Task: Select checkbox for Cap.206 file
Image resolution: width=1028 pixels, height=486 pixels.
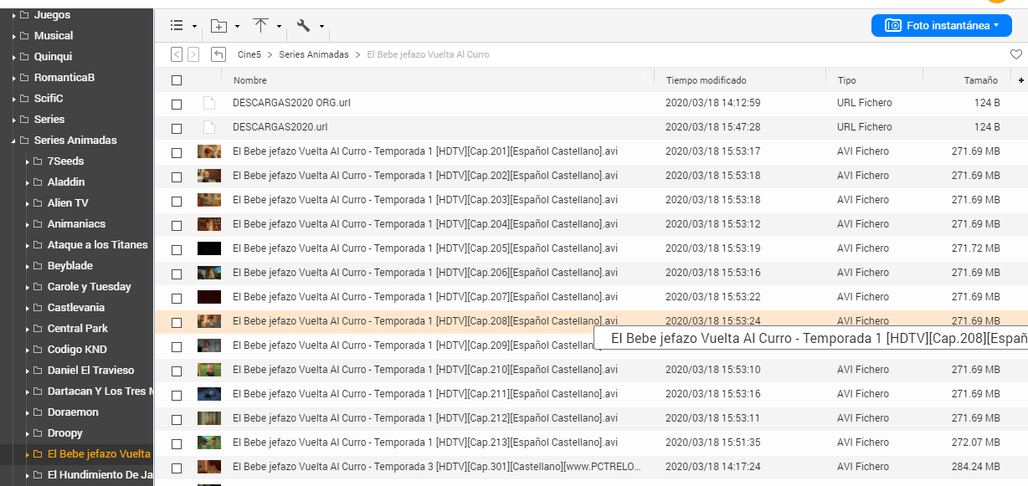Action: click(176, 274)
